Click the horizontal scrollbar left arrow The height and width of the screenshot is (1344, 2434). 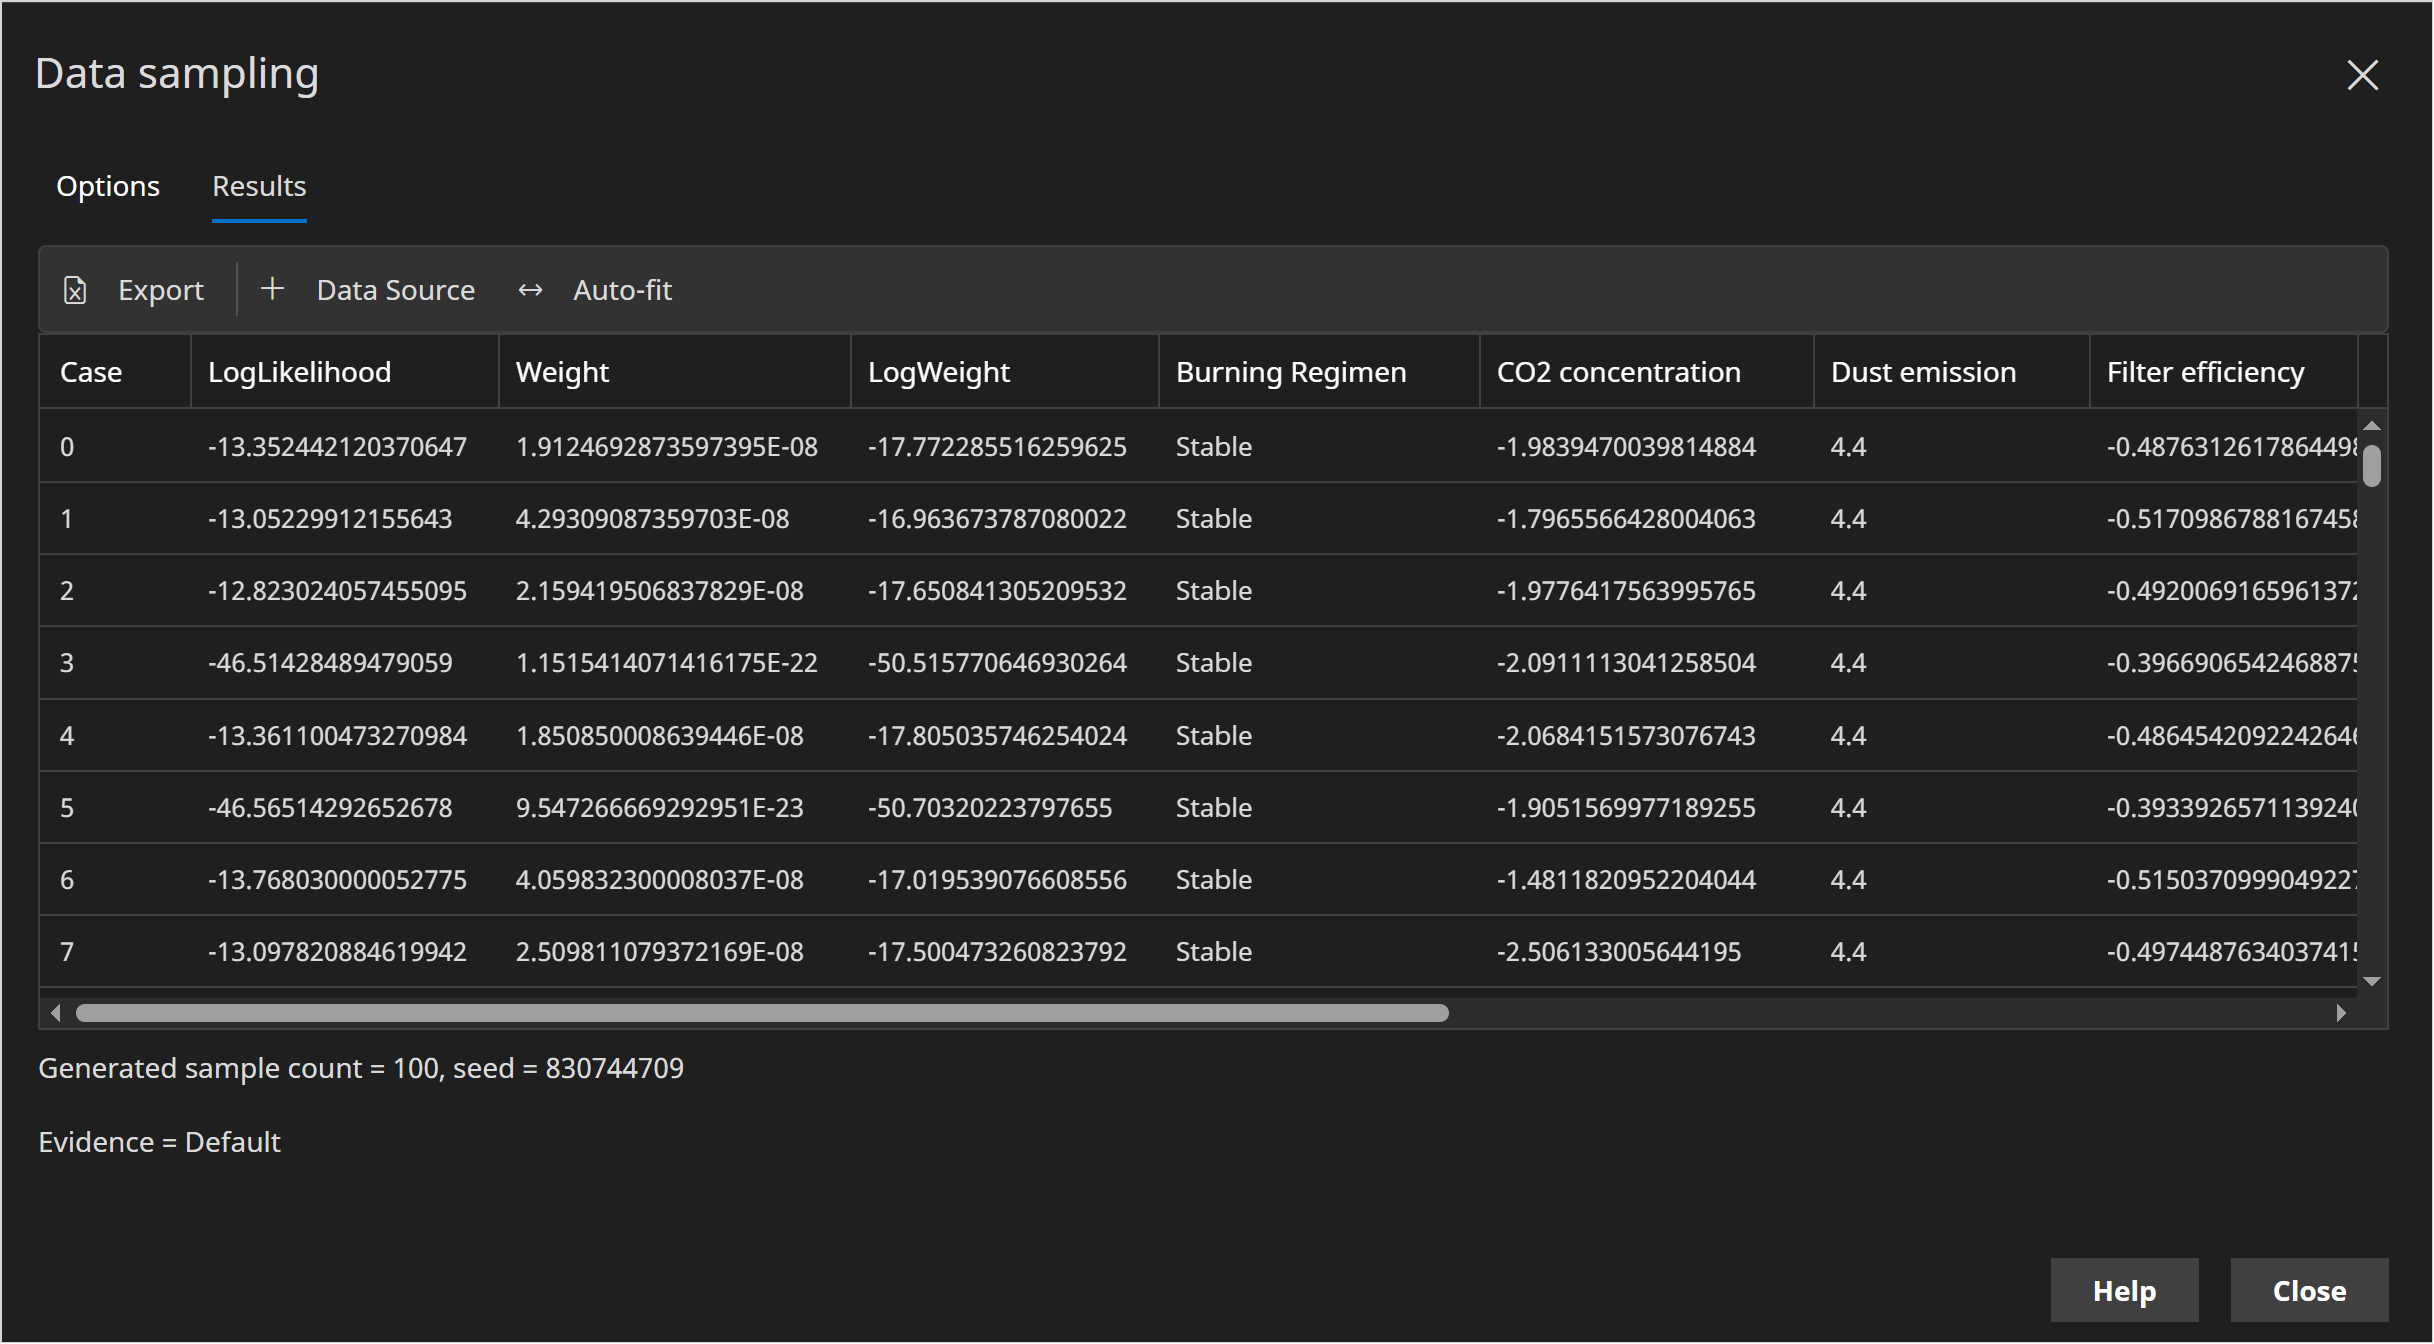click(56, 1013)
